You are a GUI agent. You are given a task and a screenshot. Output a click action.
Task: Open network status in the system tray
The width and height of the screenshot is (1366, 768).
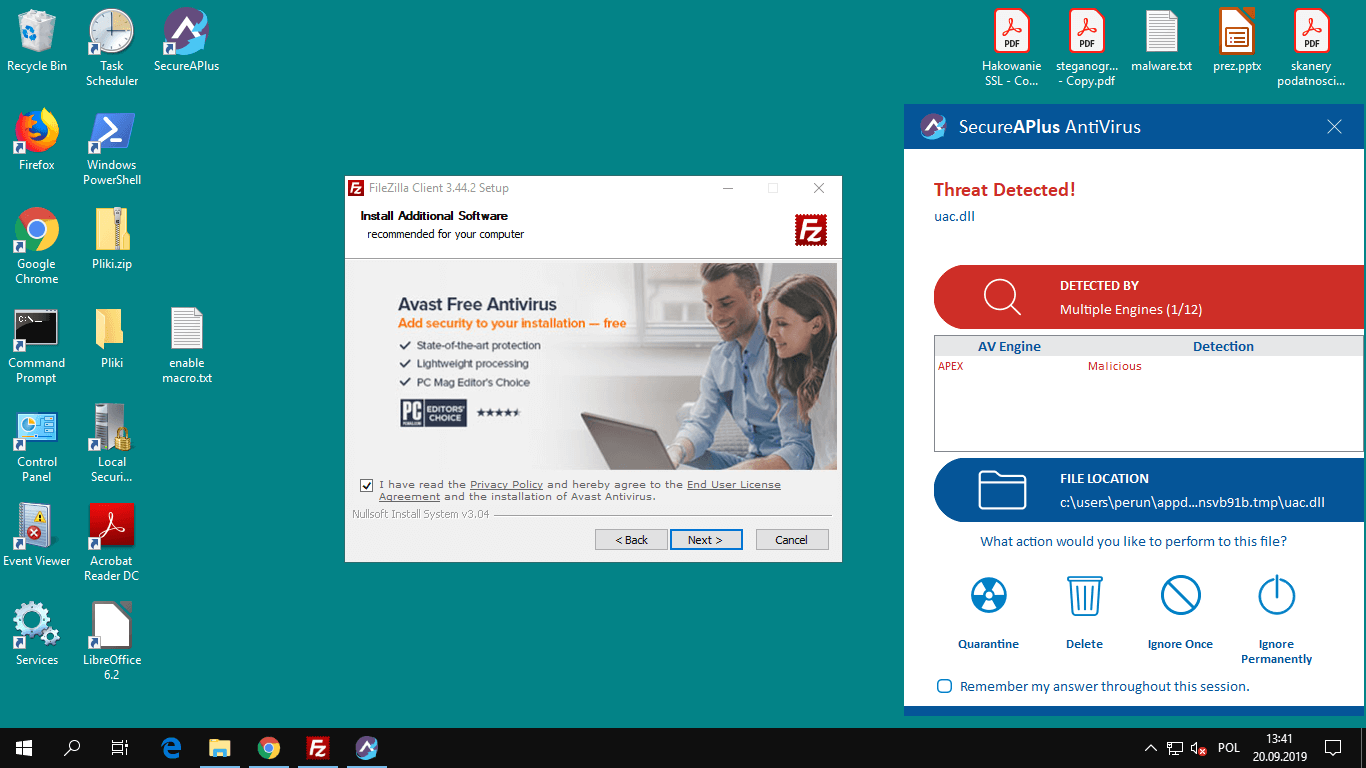(x=1175, y=747)
